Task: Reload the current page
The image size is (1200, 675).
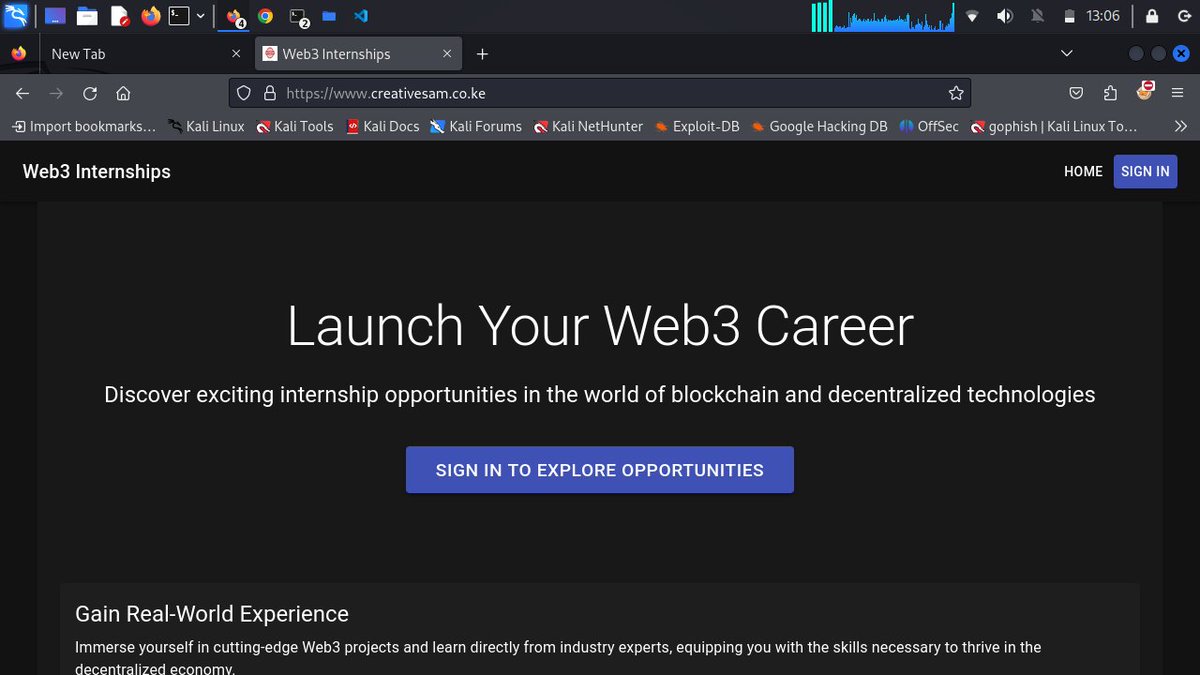Action: point(90,93)
